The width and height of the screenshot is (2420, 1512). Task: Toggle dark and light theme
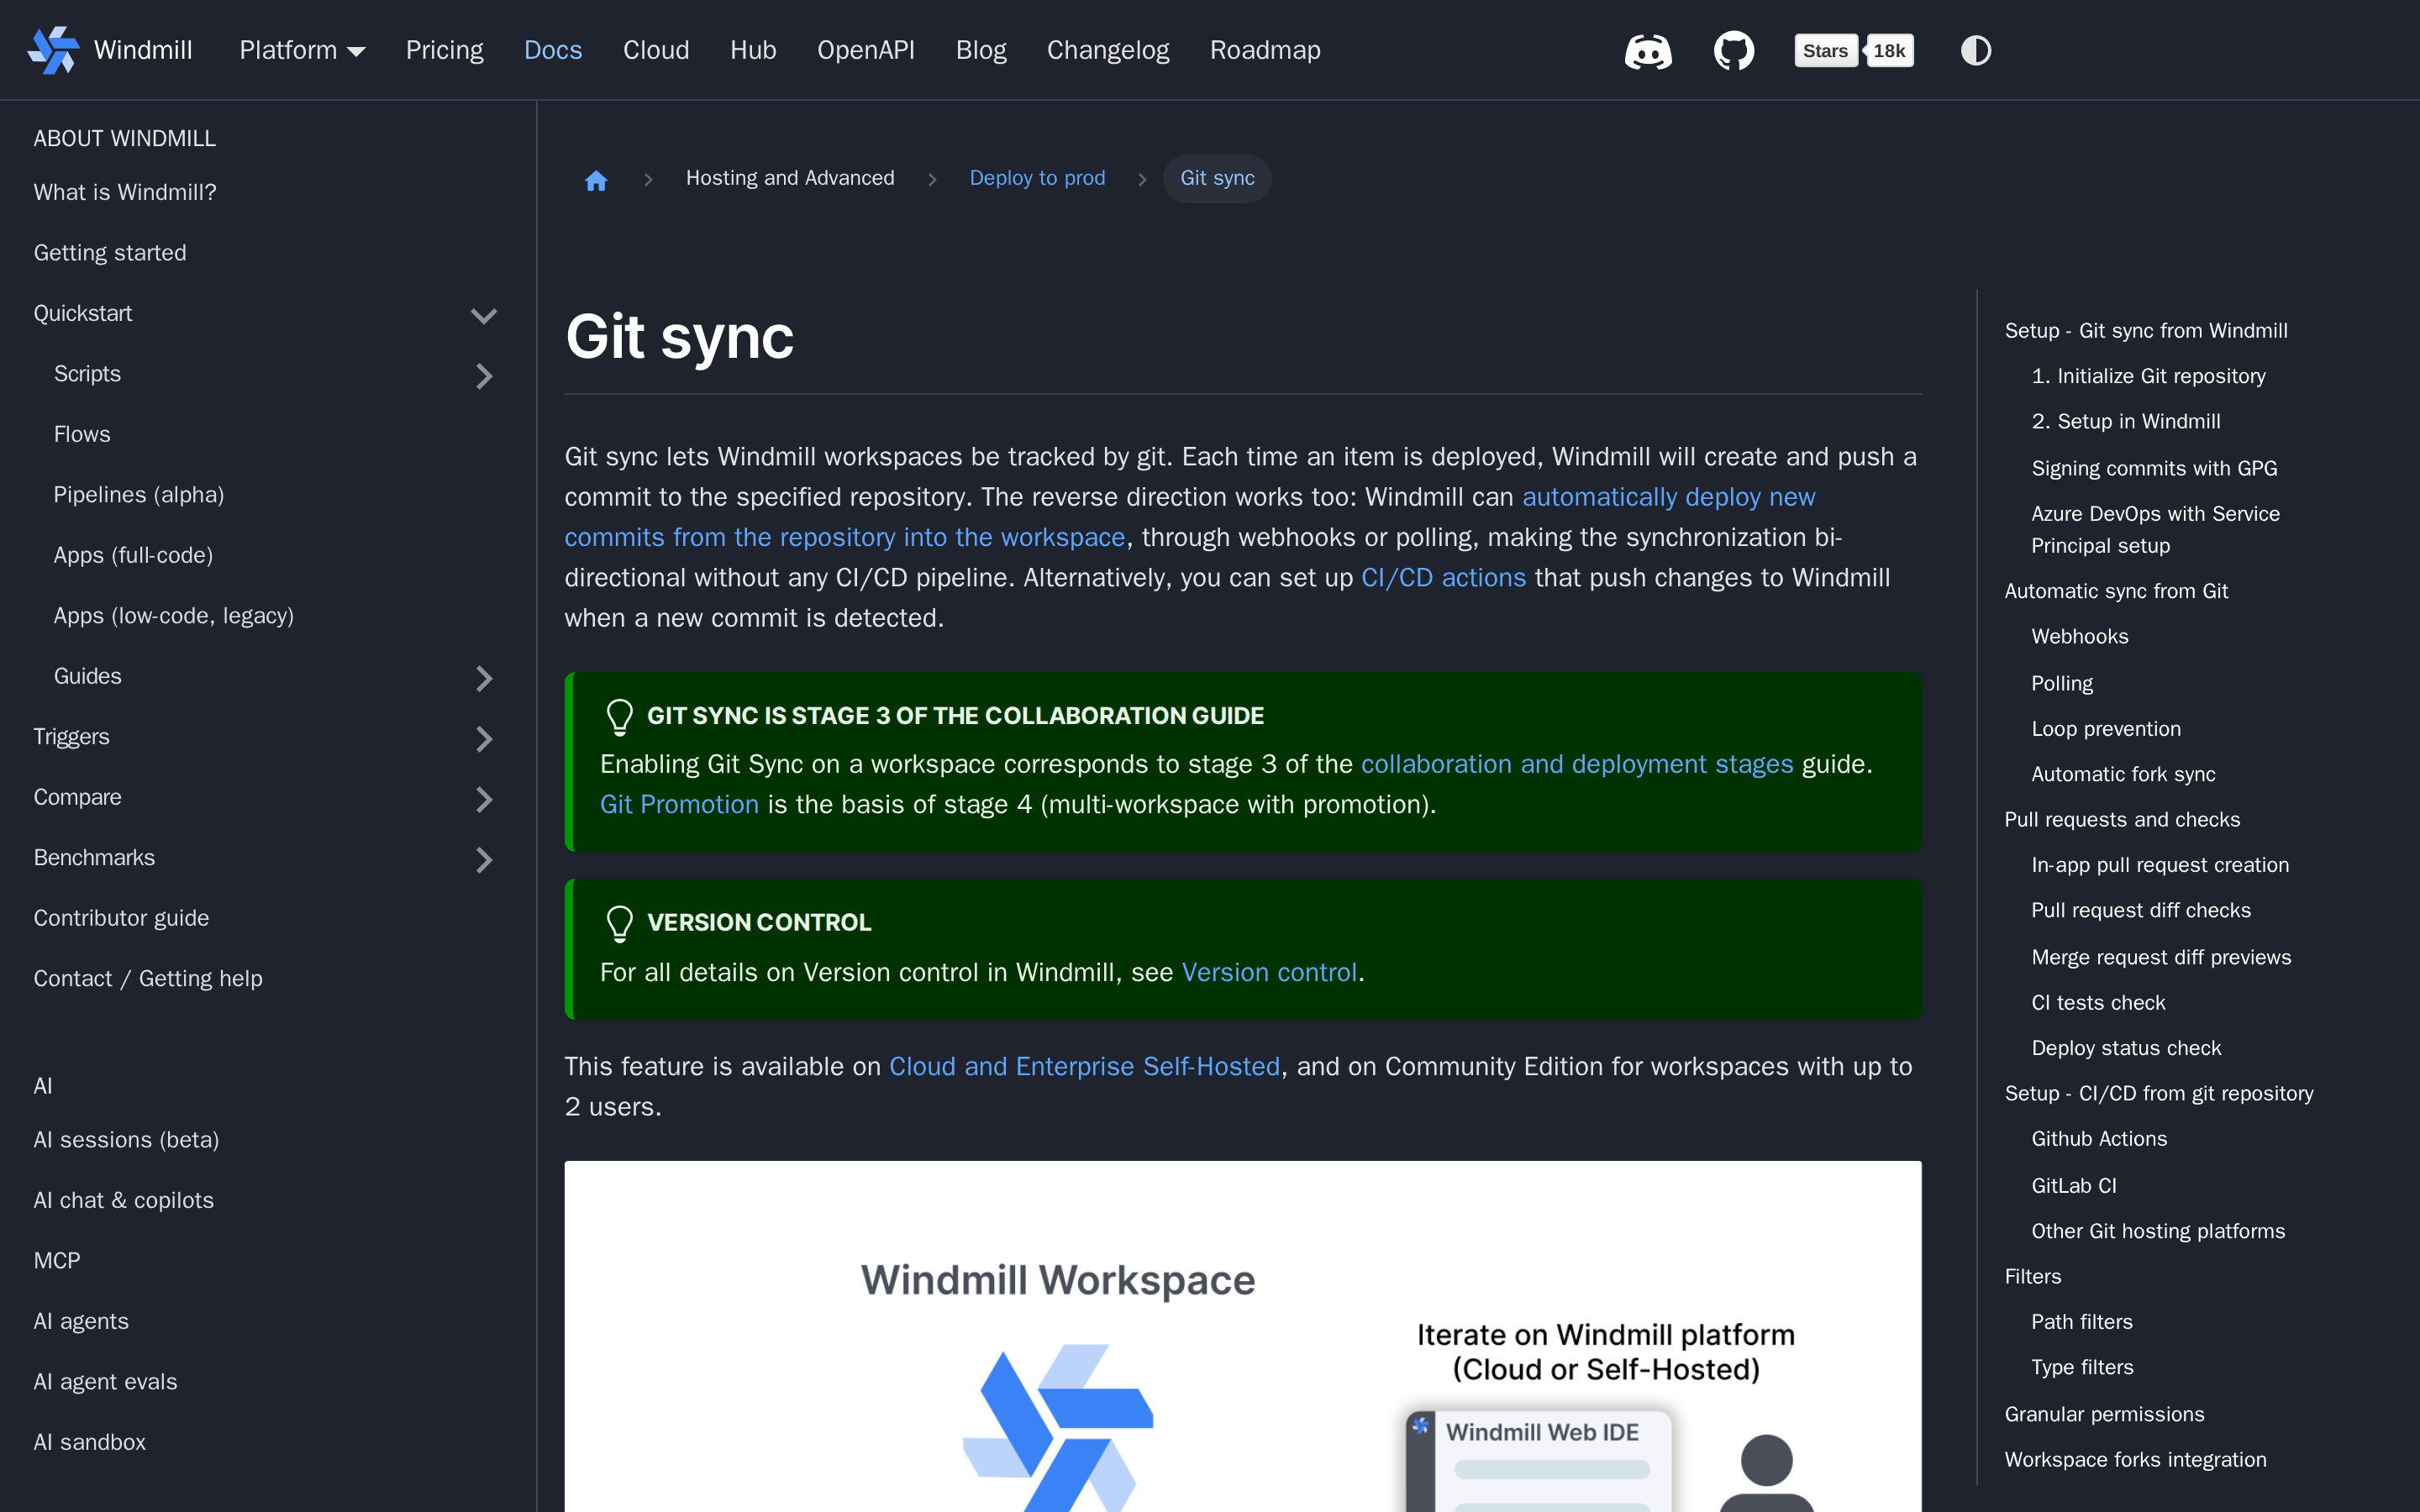[1976, 50]
